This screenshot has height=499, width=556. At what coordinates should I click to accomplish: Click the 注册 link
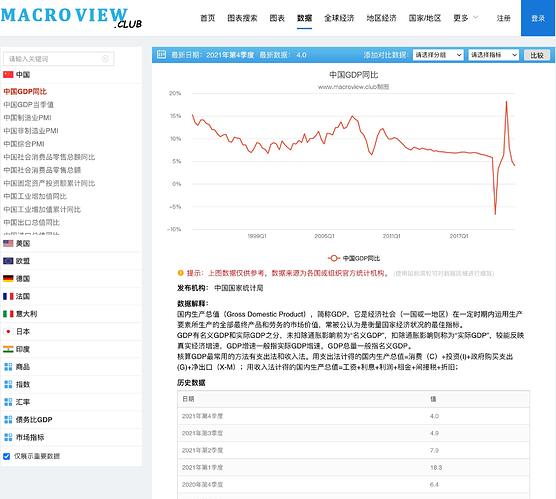click(x=503, y=18)
